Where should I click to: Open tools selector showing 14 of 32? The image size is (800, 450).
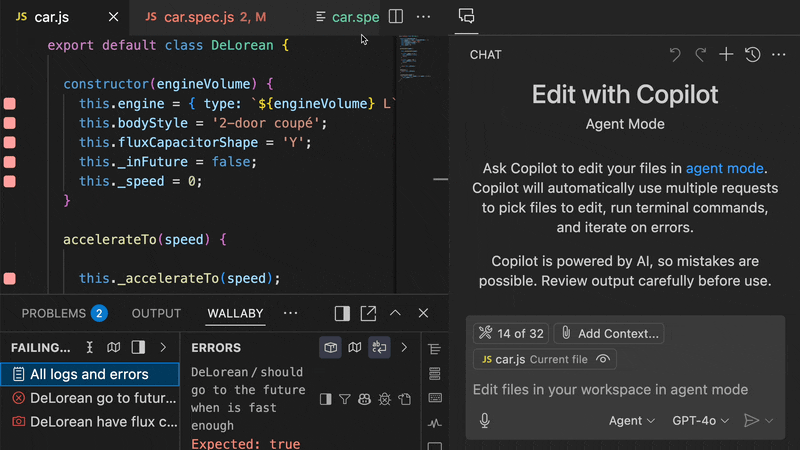pos(511,334)
